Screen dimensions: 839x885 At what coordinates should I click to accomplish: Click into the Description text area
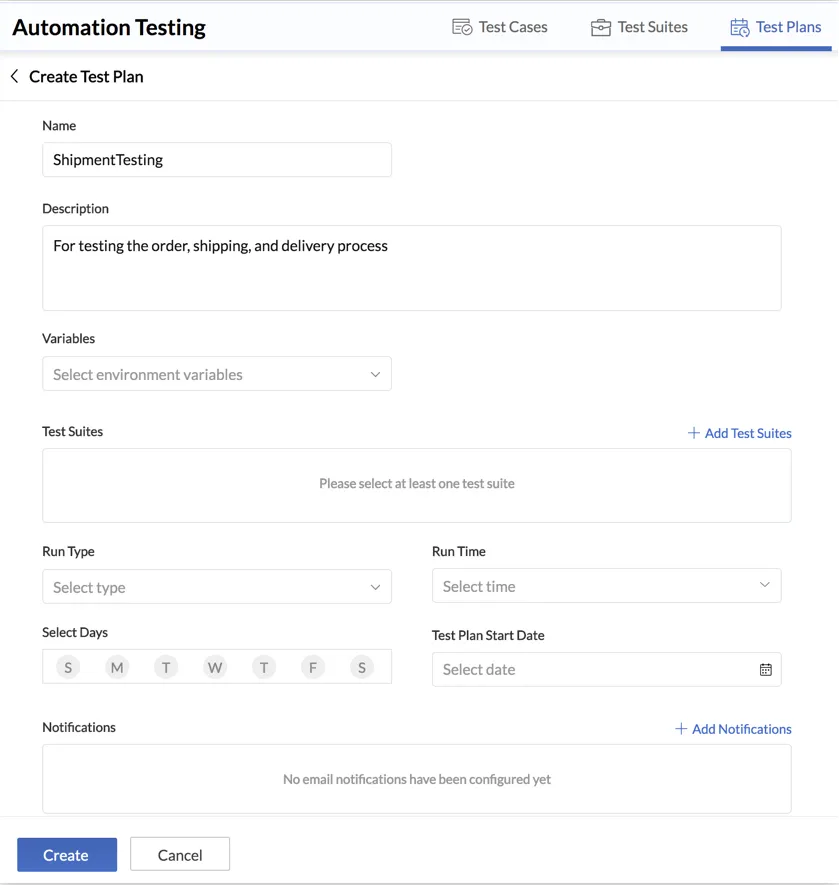(412, 268)
